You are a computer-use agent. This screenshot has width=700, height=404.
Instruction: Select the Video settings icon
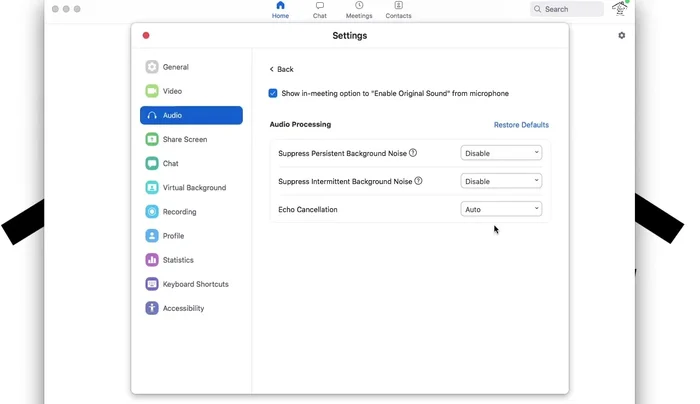pyautogui.click(x=152, y=91)
